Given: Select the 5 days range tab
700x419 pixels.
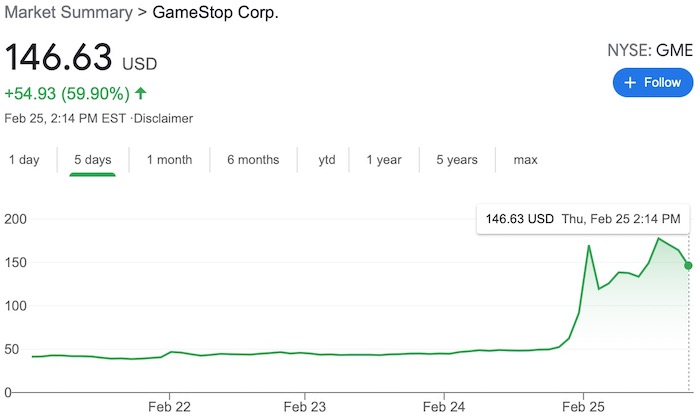Looking at the screenshot, I should (x=92, y=160).
